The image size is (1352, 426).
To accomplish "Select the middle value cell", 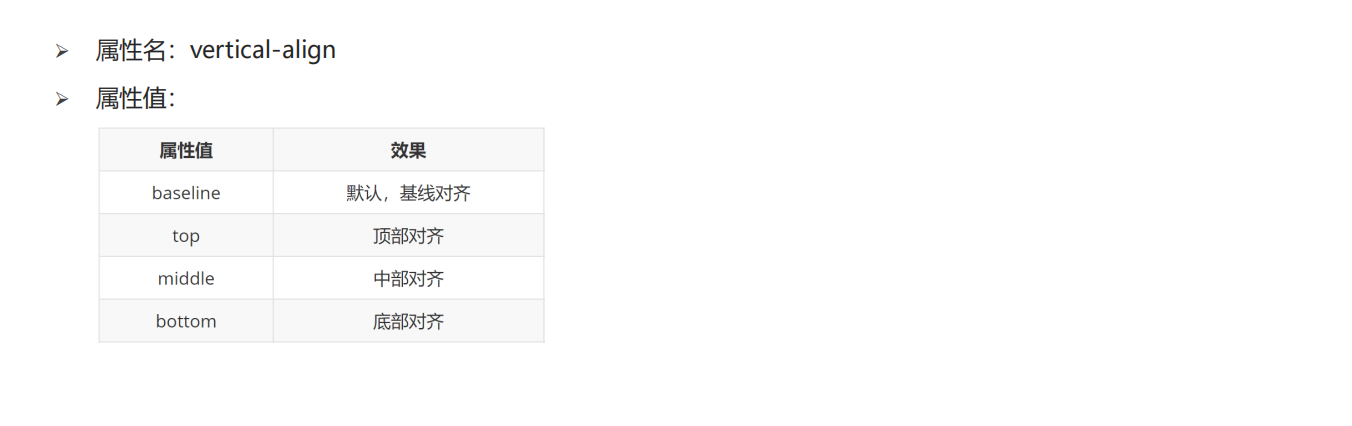I will pyautogui.click(x=186, y=278).
